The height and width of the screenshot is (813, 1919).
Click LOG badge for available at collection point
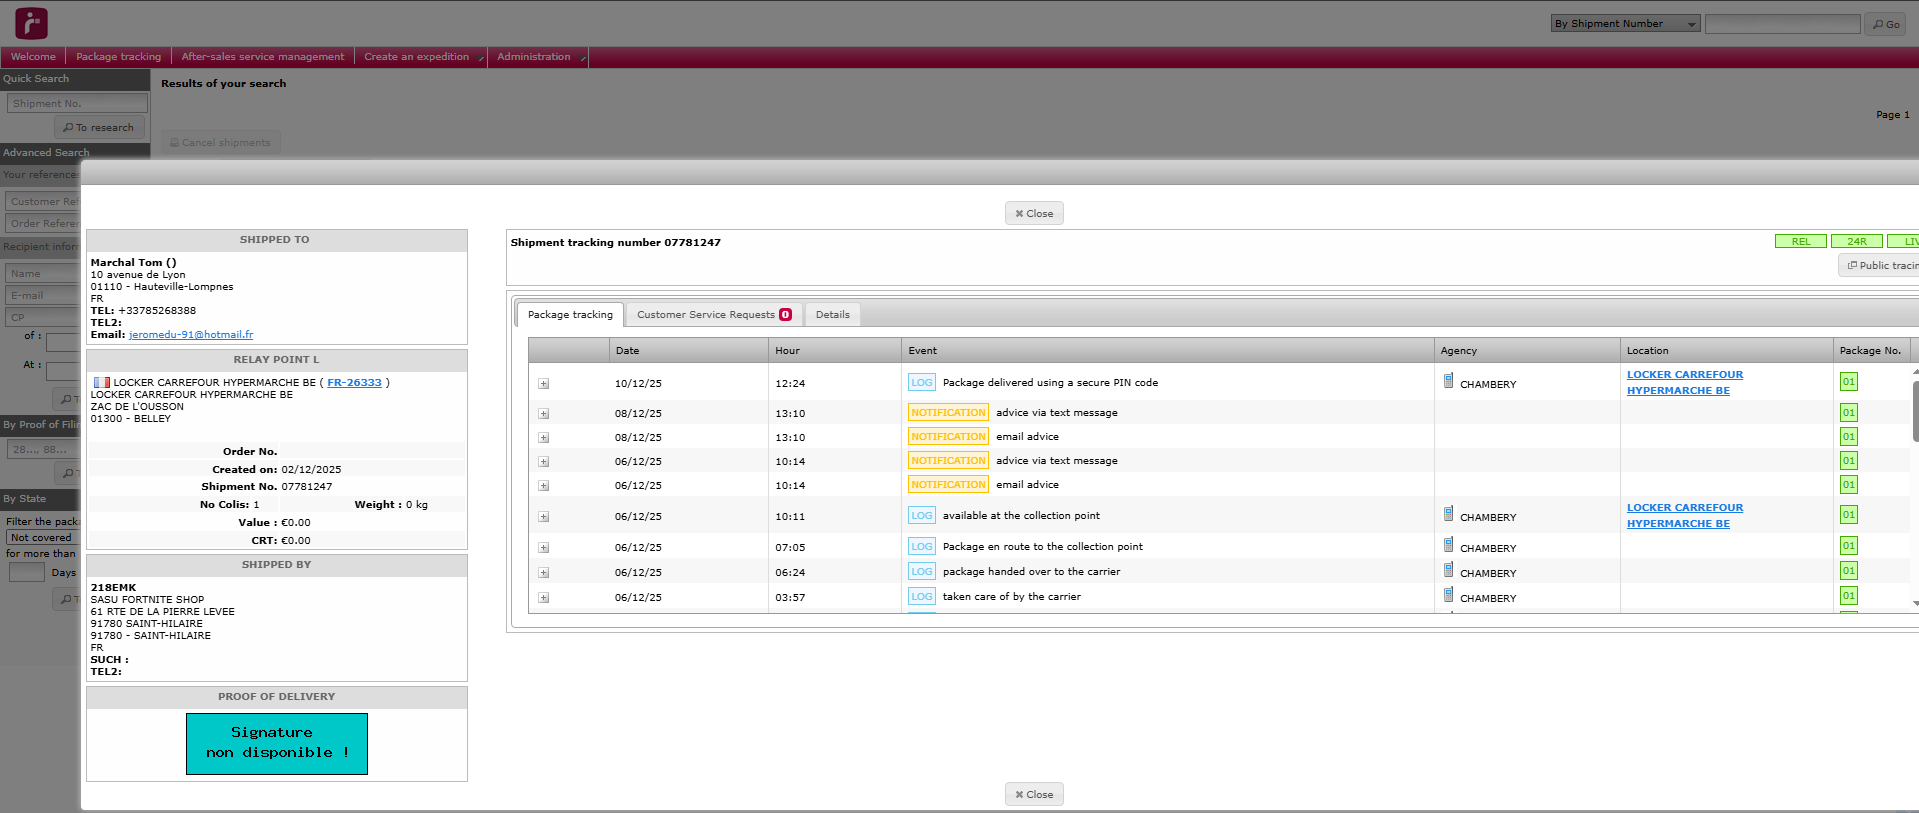point(921,516)
